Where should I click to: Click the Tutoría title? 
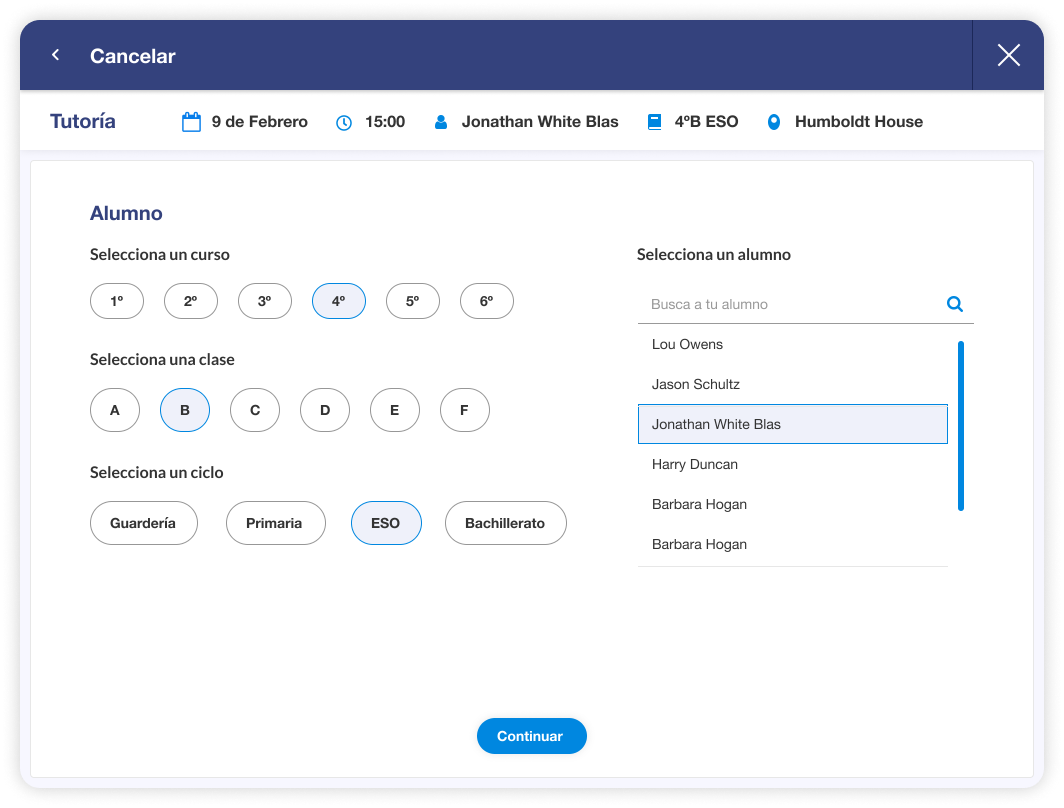83,121
